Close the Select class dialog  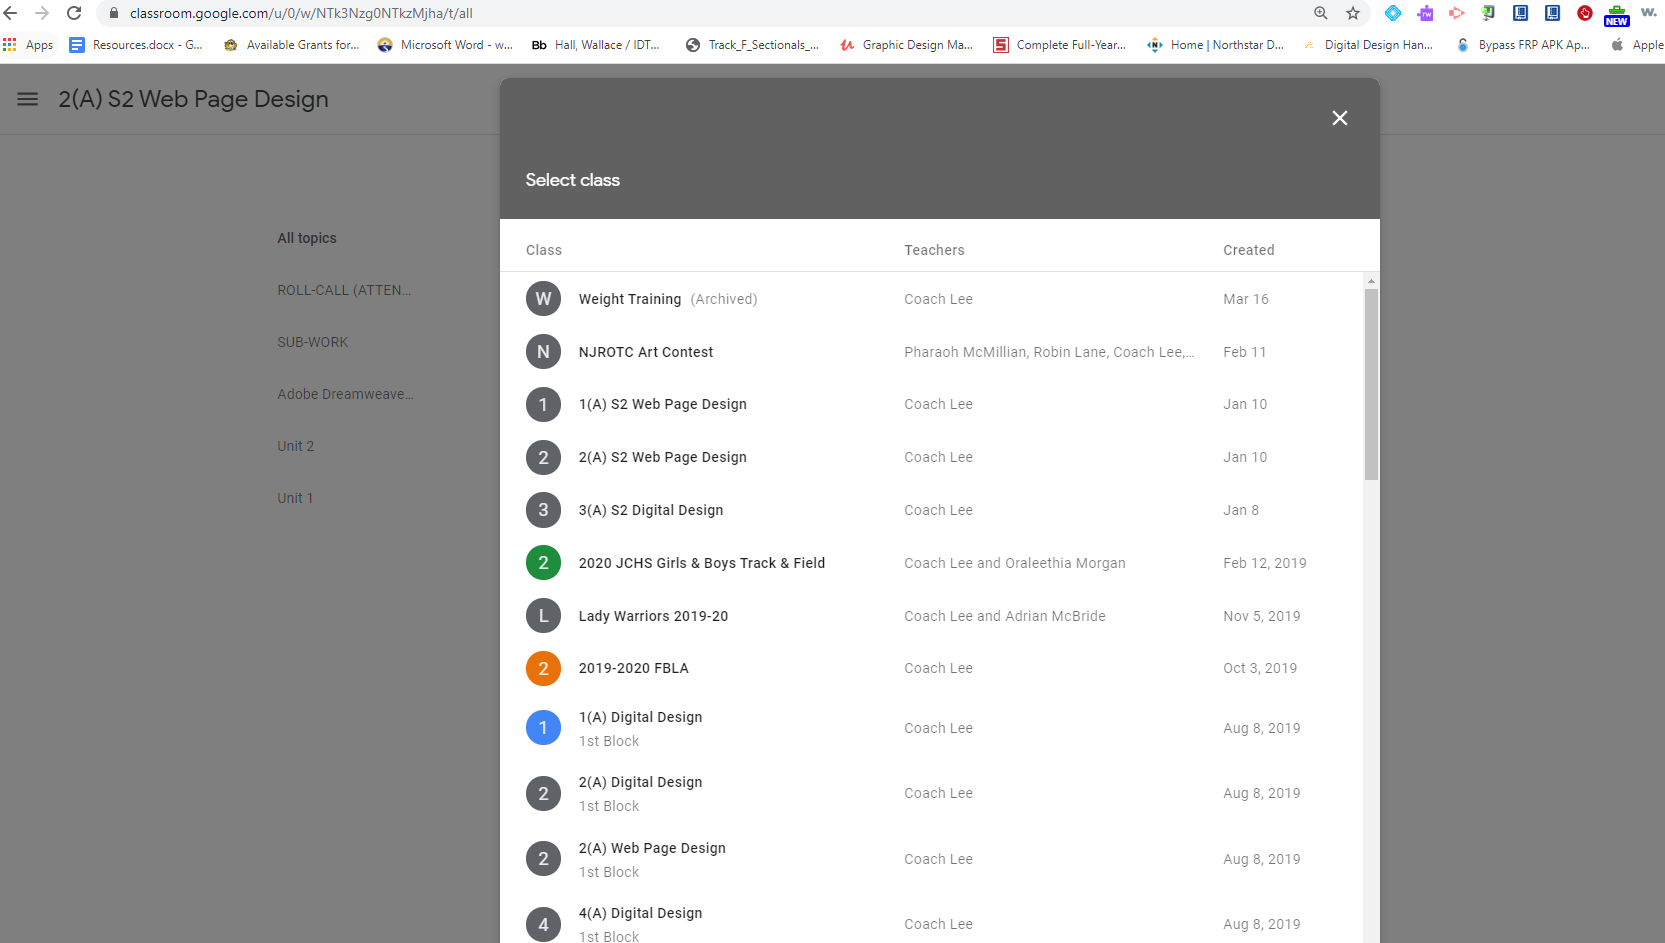point(1339,118)
